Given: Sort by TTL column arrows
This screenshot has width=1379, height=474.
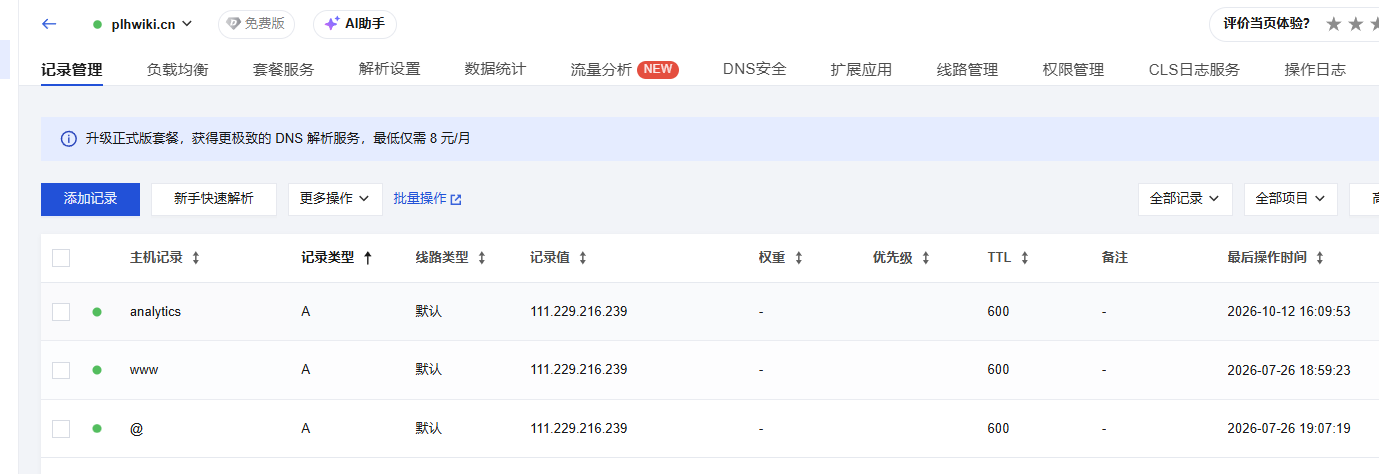Looking at the screenshot, I should click(1024, 258).
